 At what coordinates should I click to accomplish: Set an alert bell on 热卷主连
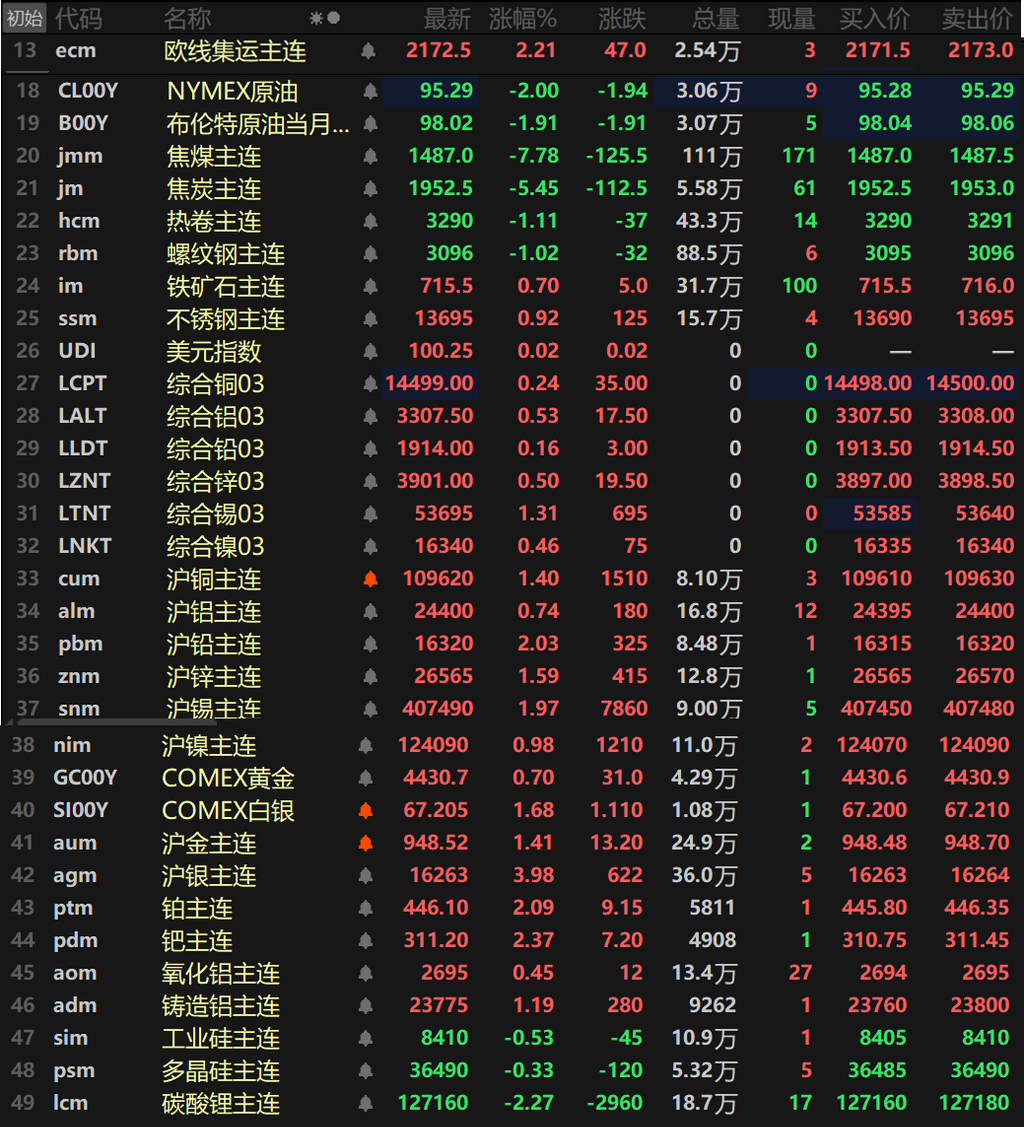370,221
